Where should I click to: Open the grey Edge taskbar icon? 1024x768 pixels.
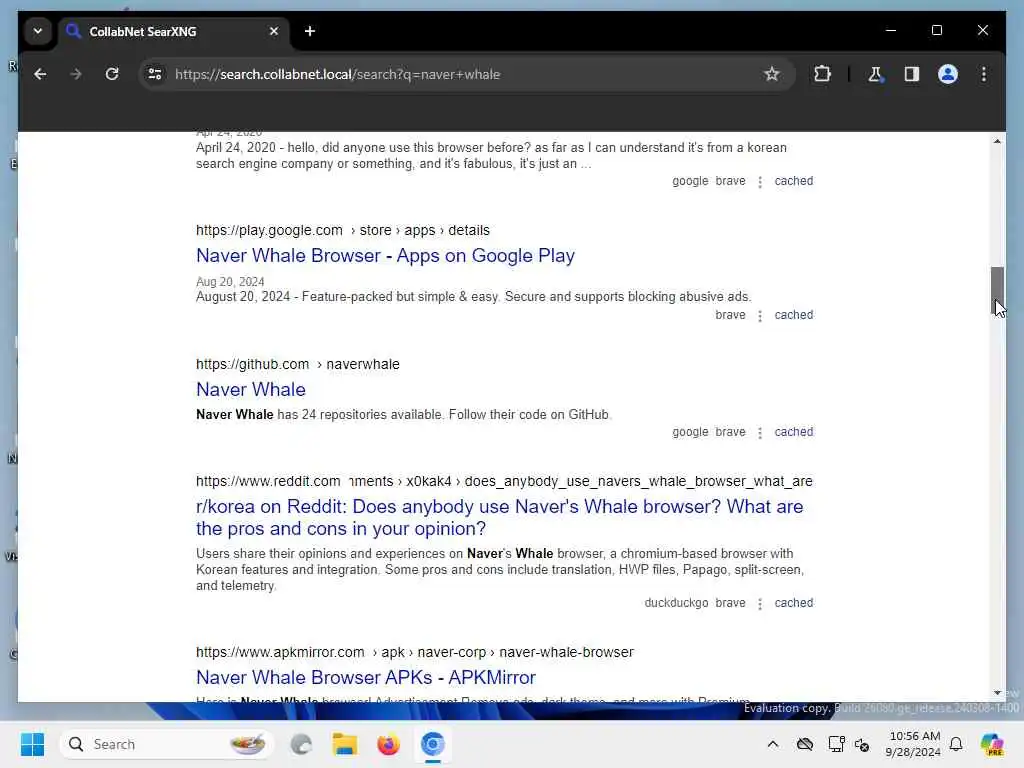(300, 744)
